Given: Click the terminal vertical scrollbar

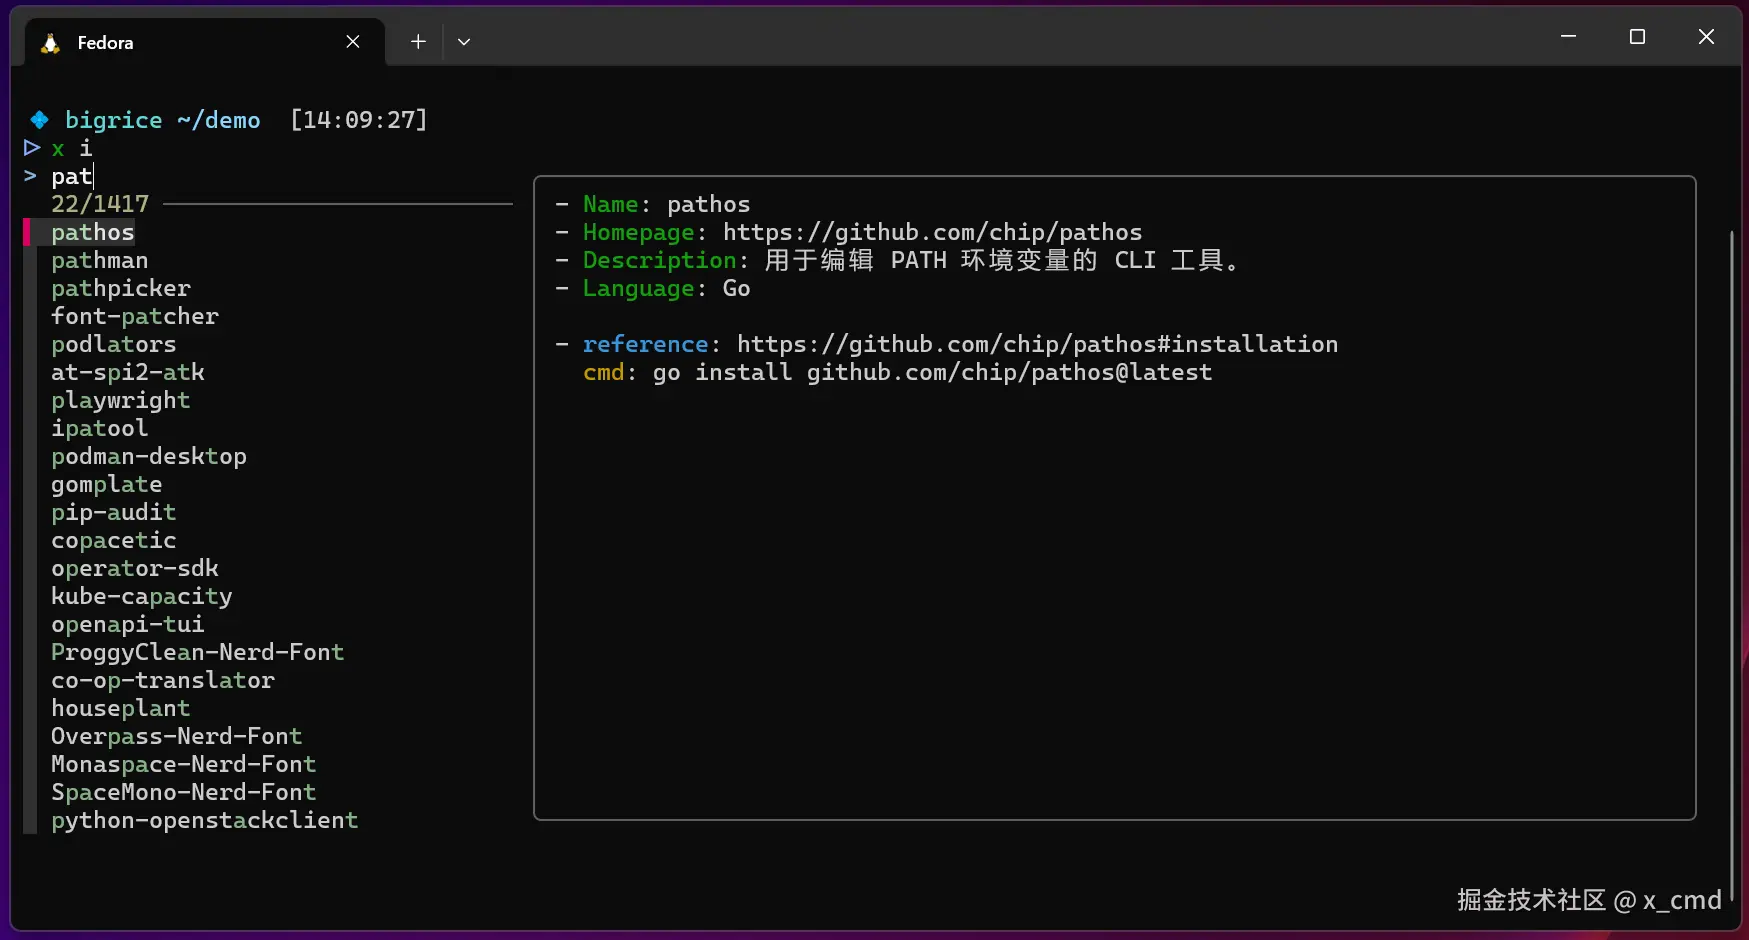Looking at the screenshot, I should (1732, 550).
